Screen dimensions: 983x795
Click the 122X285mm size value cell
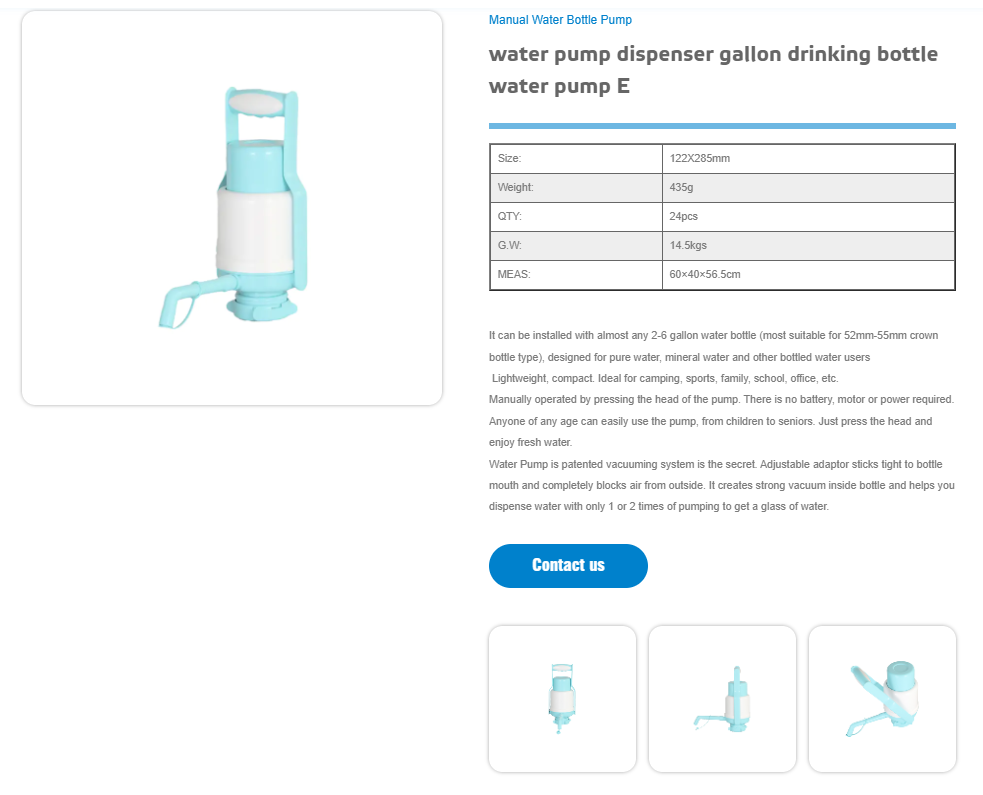tap(808, 159)
